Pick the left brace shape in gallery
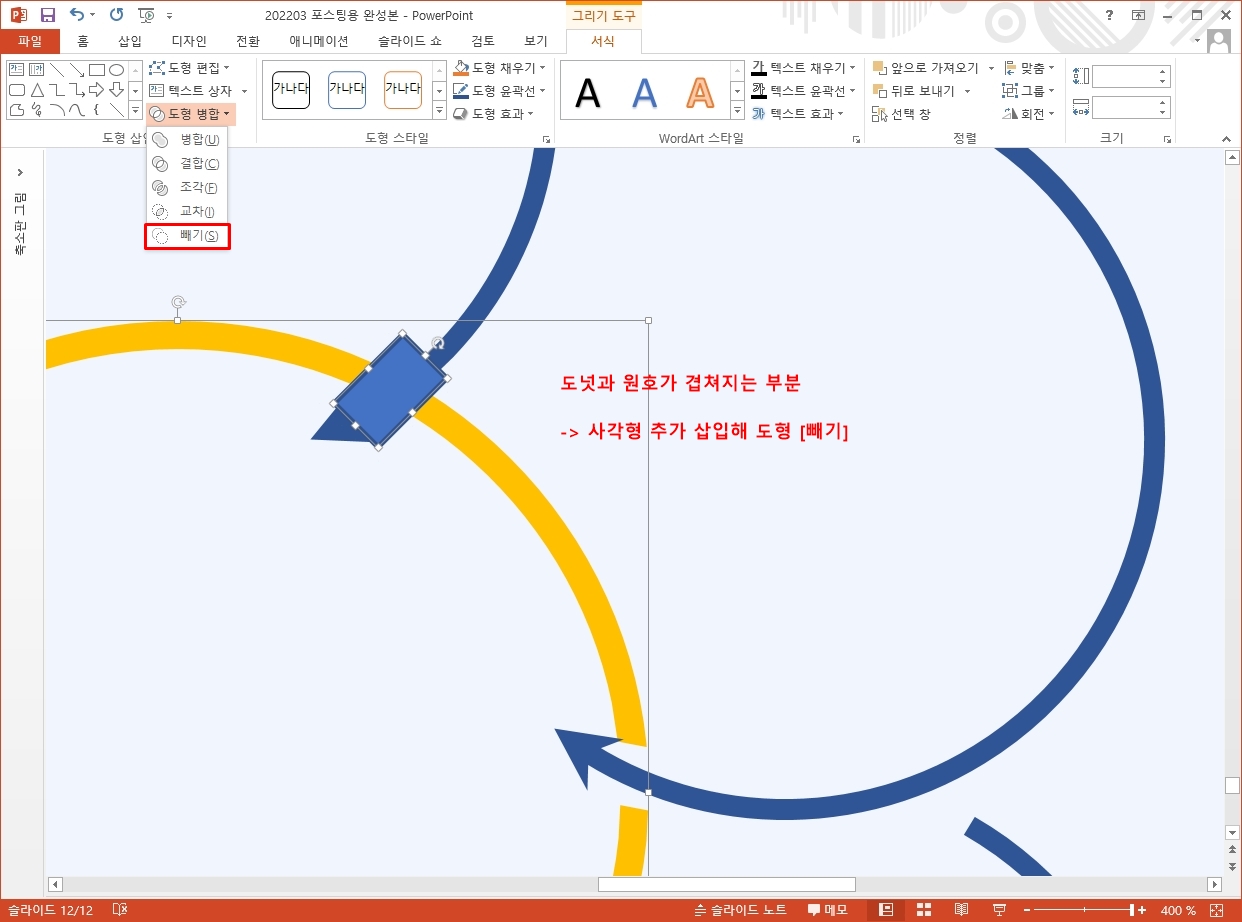Viewport: 1242px width, 922px height. (97, 110)
